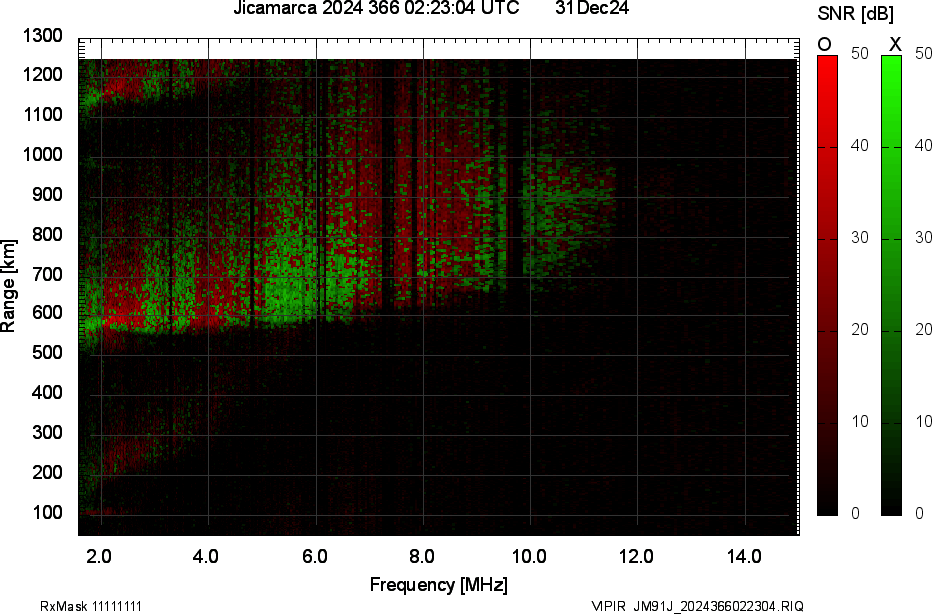Viewport: 932px width, 614px height.
Task: Click the 40 label on the O colorbar
Action: pyautogui.click(x=859, y=145)
